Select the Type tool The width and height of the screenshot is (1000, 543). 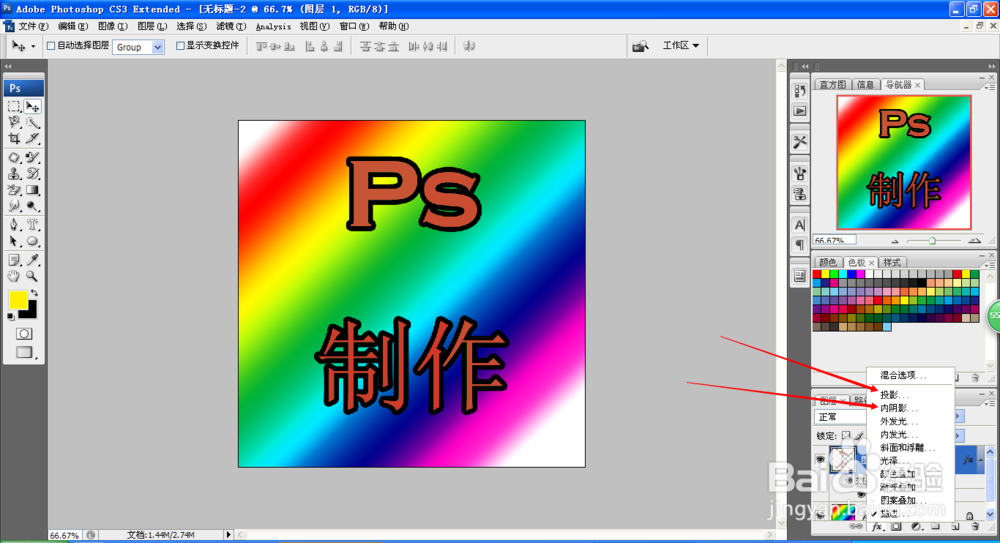(33, 225)
